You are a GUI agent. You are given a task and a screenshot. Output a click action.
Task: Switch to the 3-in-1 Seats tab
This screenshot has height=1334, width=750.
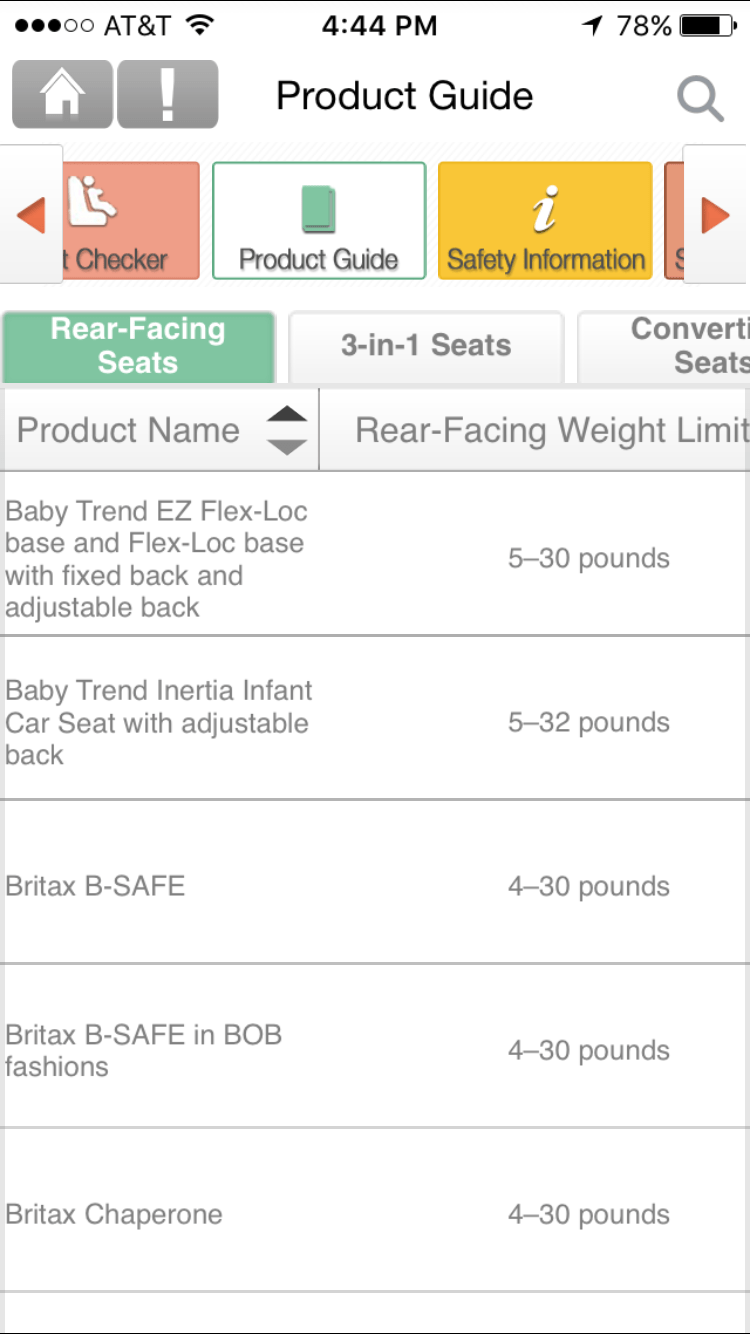tap(426, 346)
